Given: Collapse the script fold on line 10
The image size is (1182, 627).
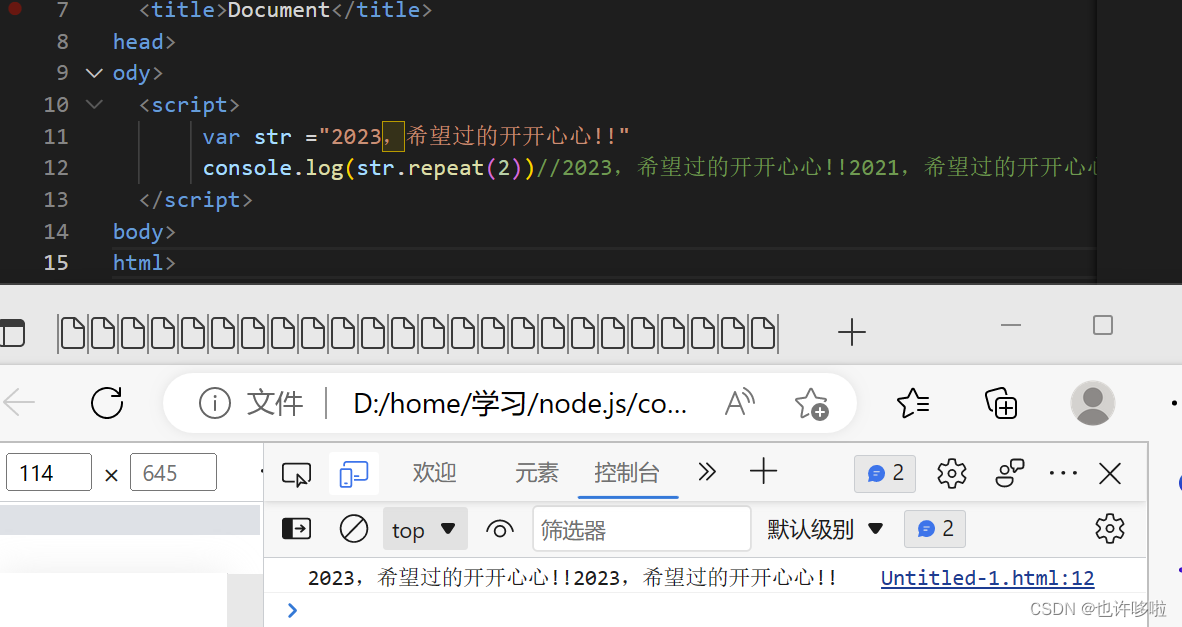Looking at the screenshot, I should (94, 104).
